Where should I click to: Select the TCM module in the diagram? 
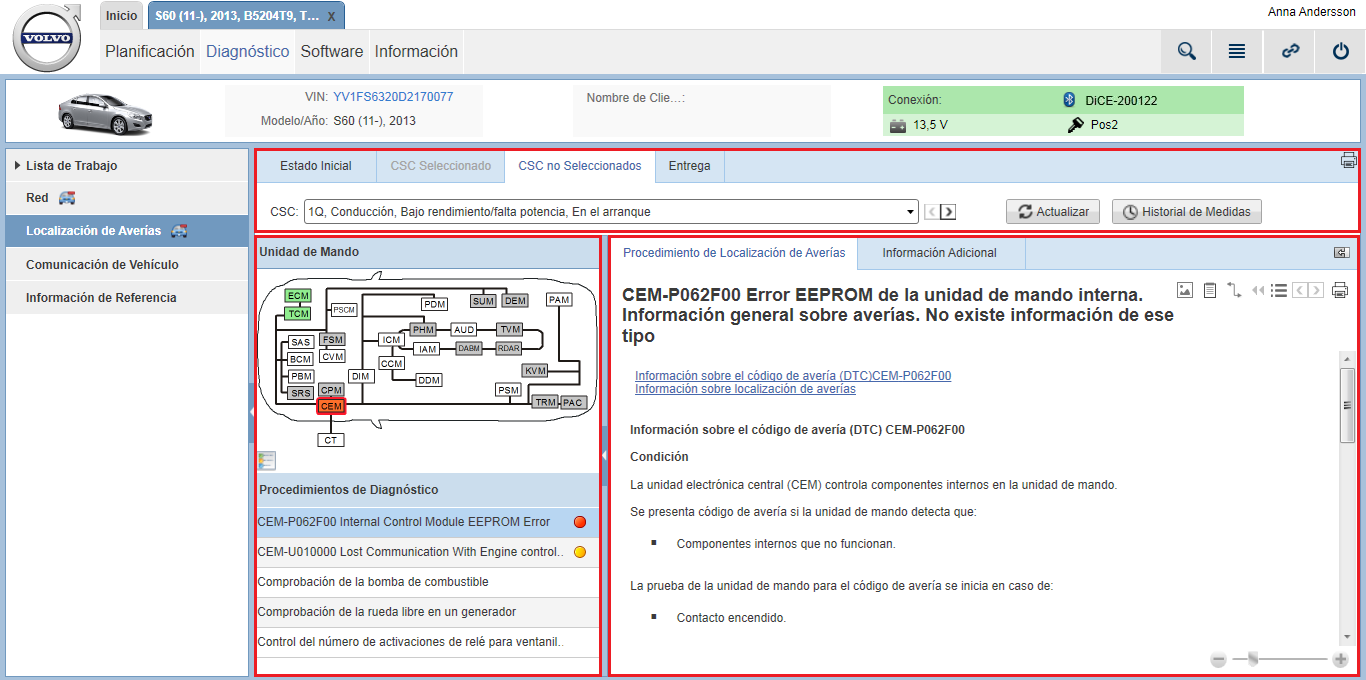pyautogui.click(x=298, y=313)
